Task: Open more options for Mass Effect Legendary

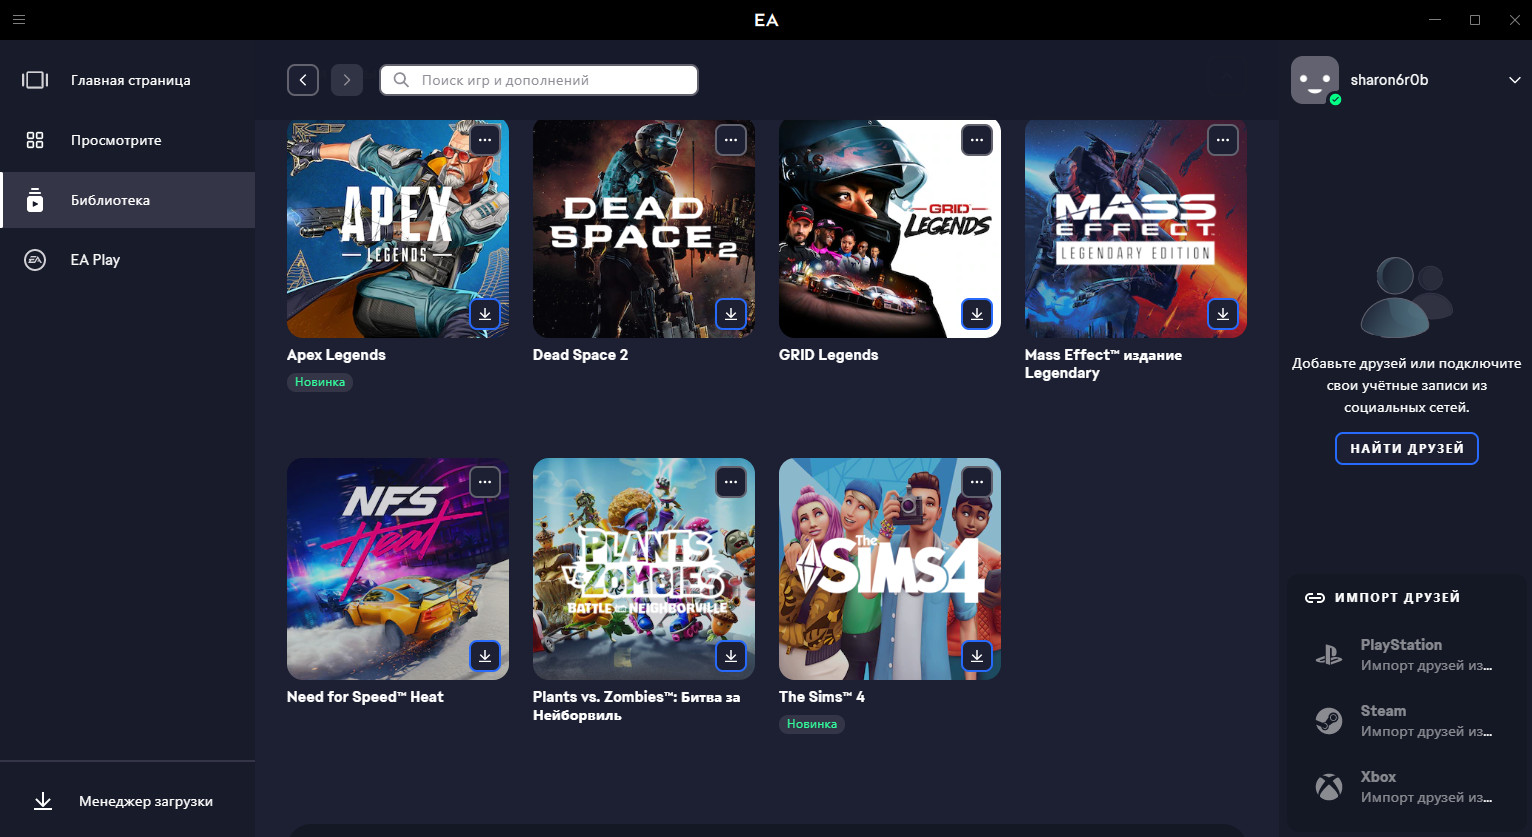Action: [1223, 140]
